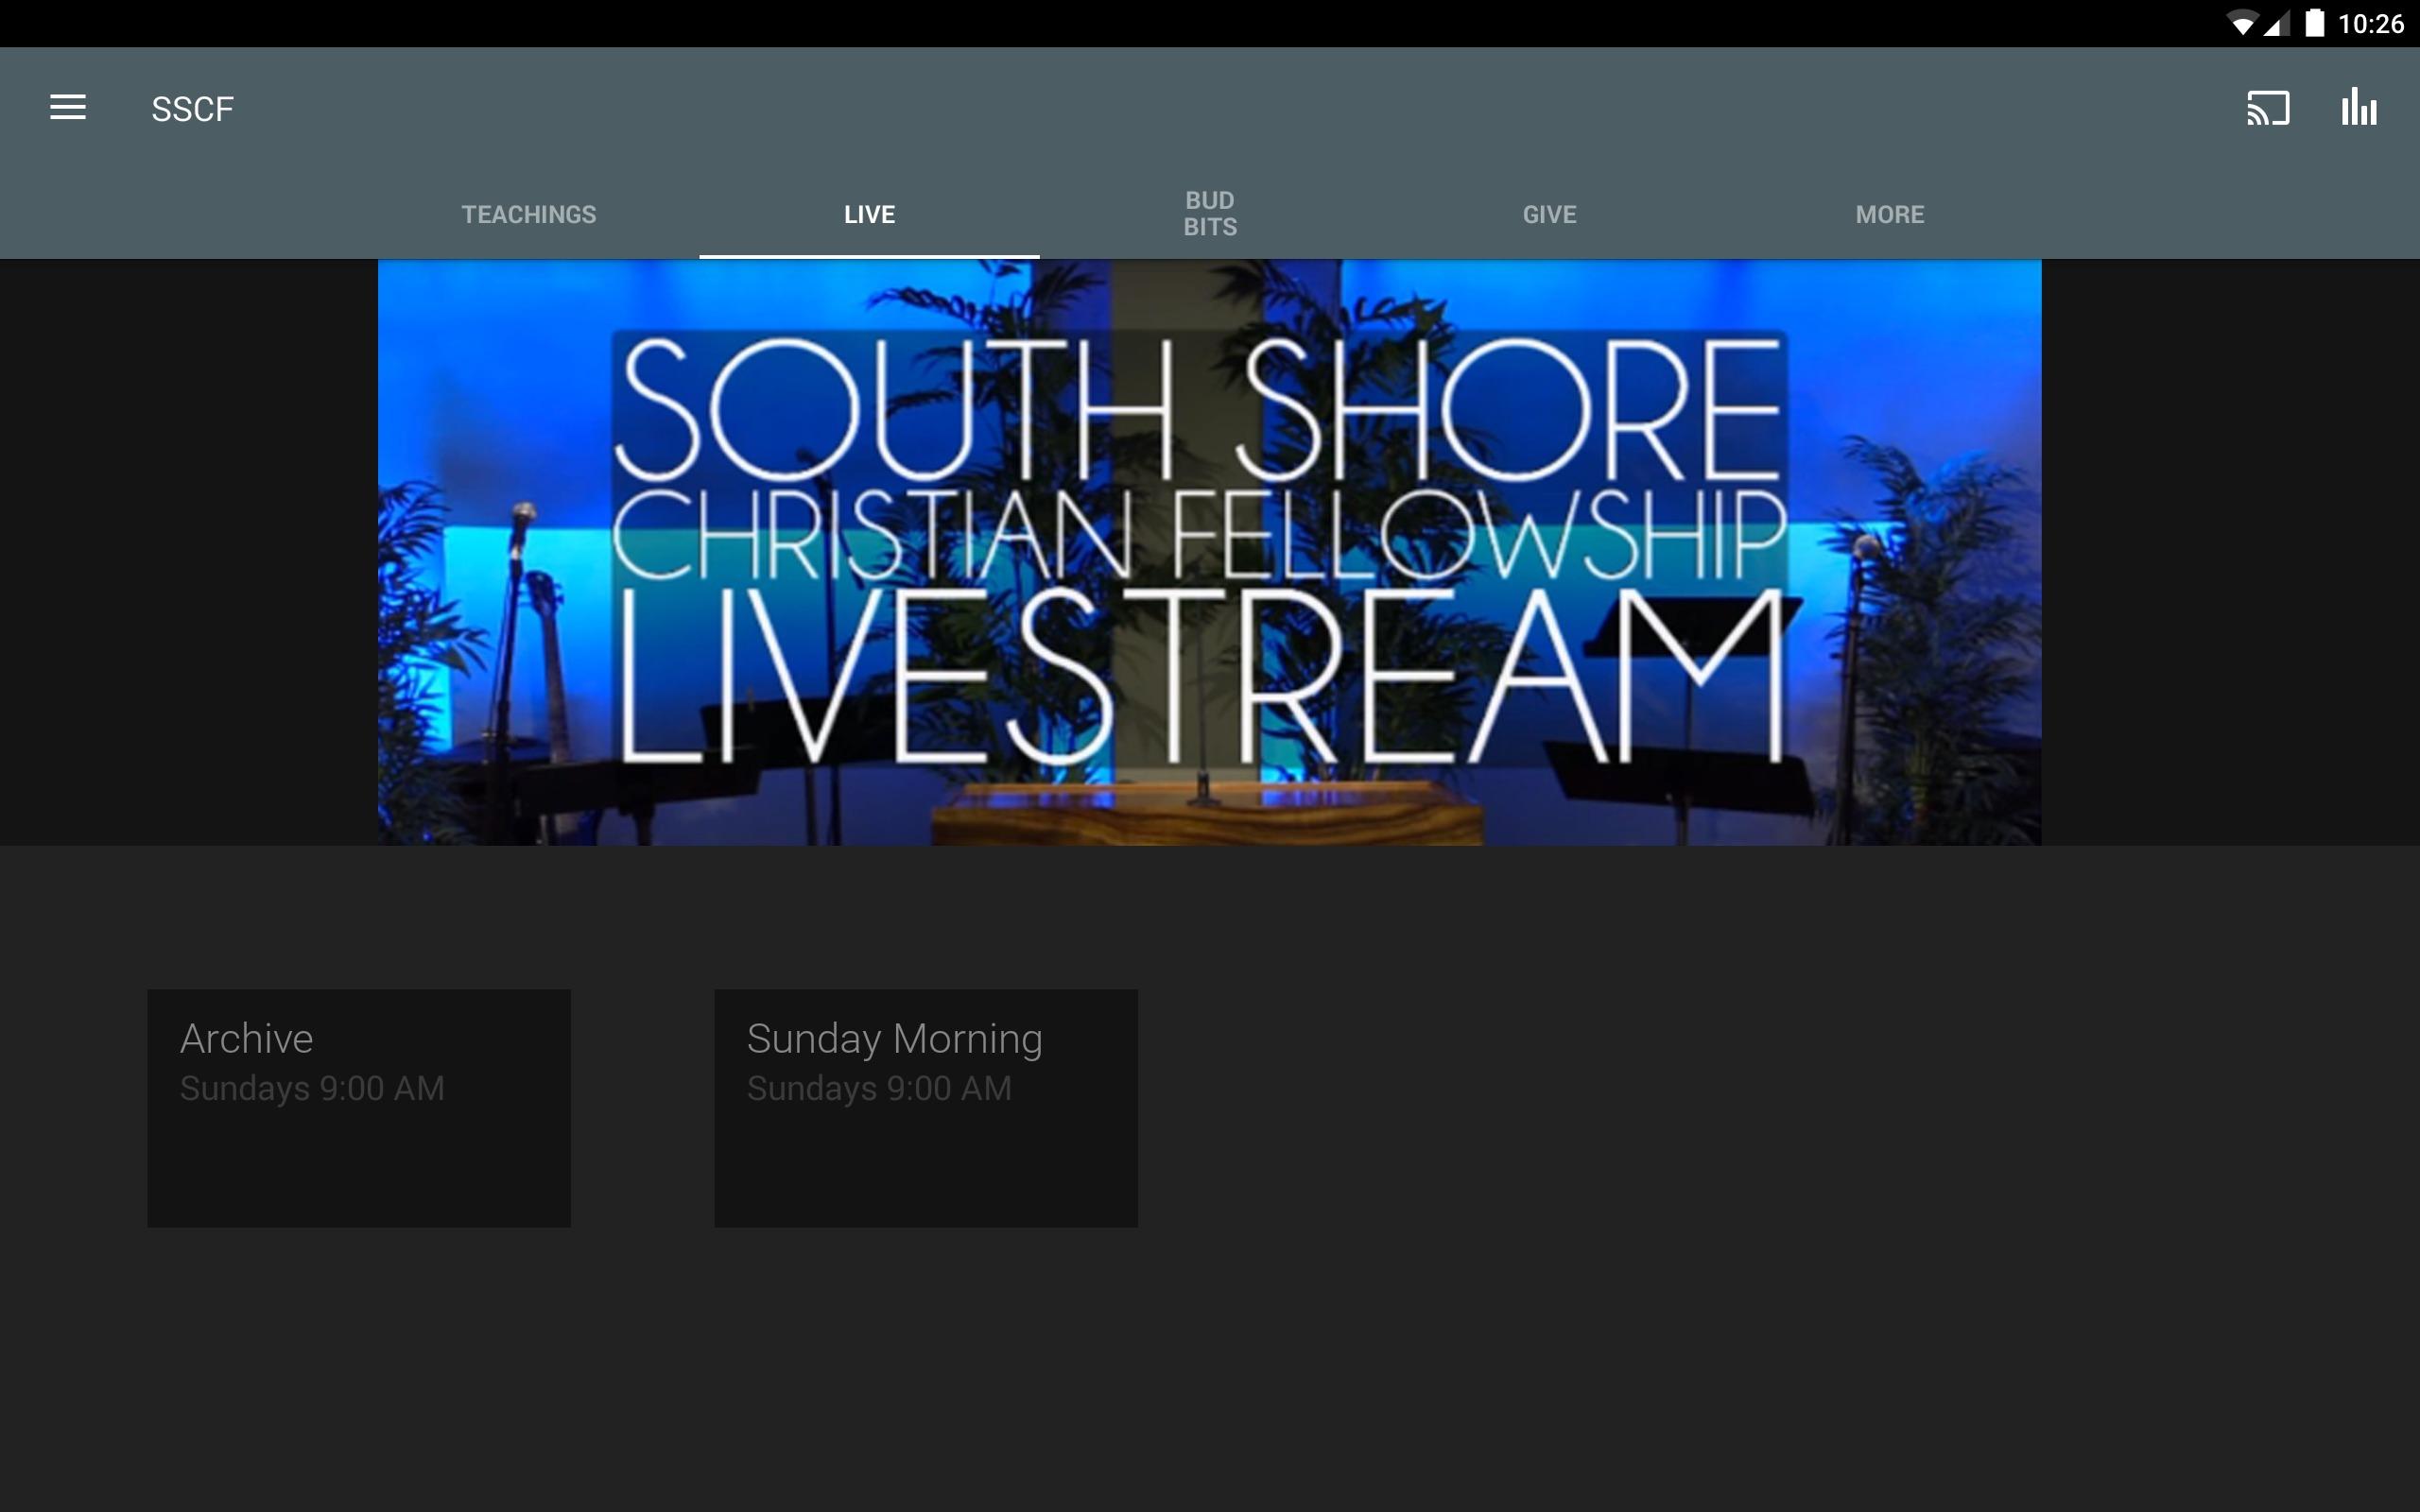Open the audio equalizer bars icon
The width and height of the screenshot is (2420, 1512).
(2358, 107)
